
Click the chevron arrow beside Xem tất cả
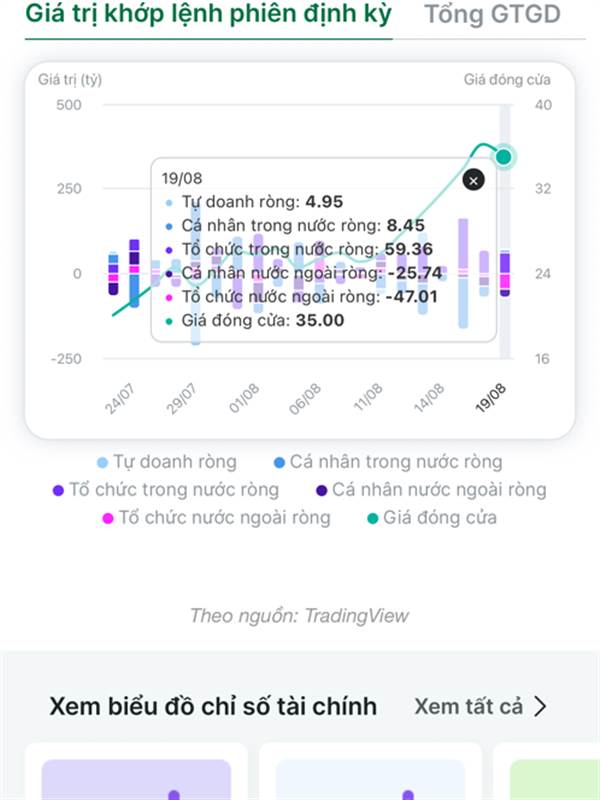point(540,707)
